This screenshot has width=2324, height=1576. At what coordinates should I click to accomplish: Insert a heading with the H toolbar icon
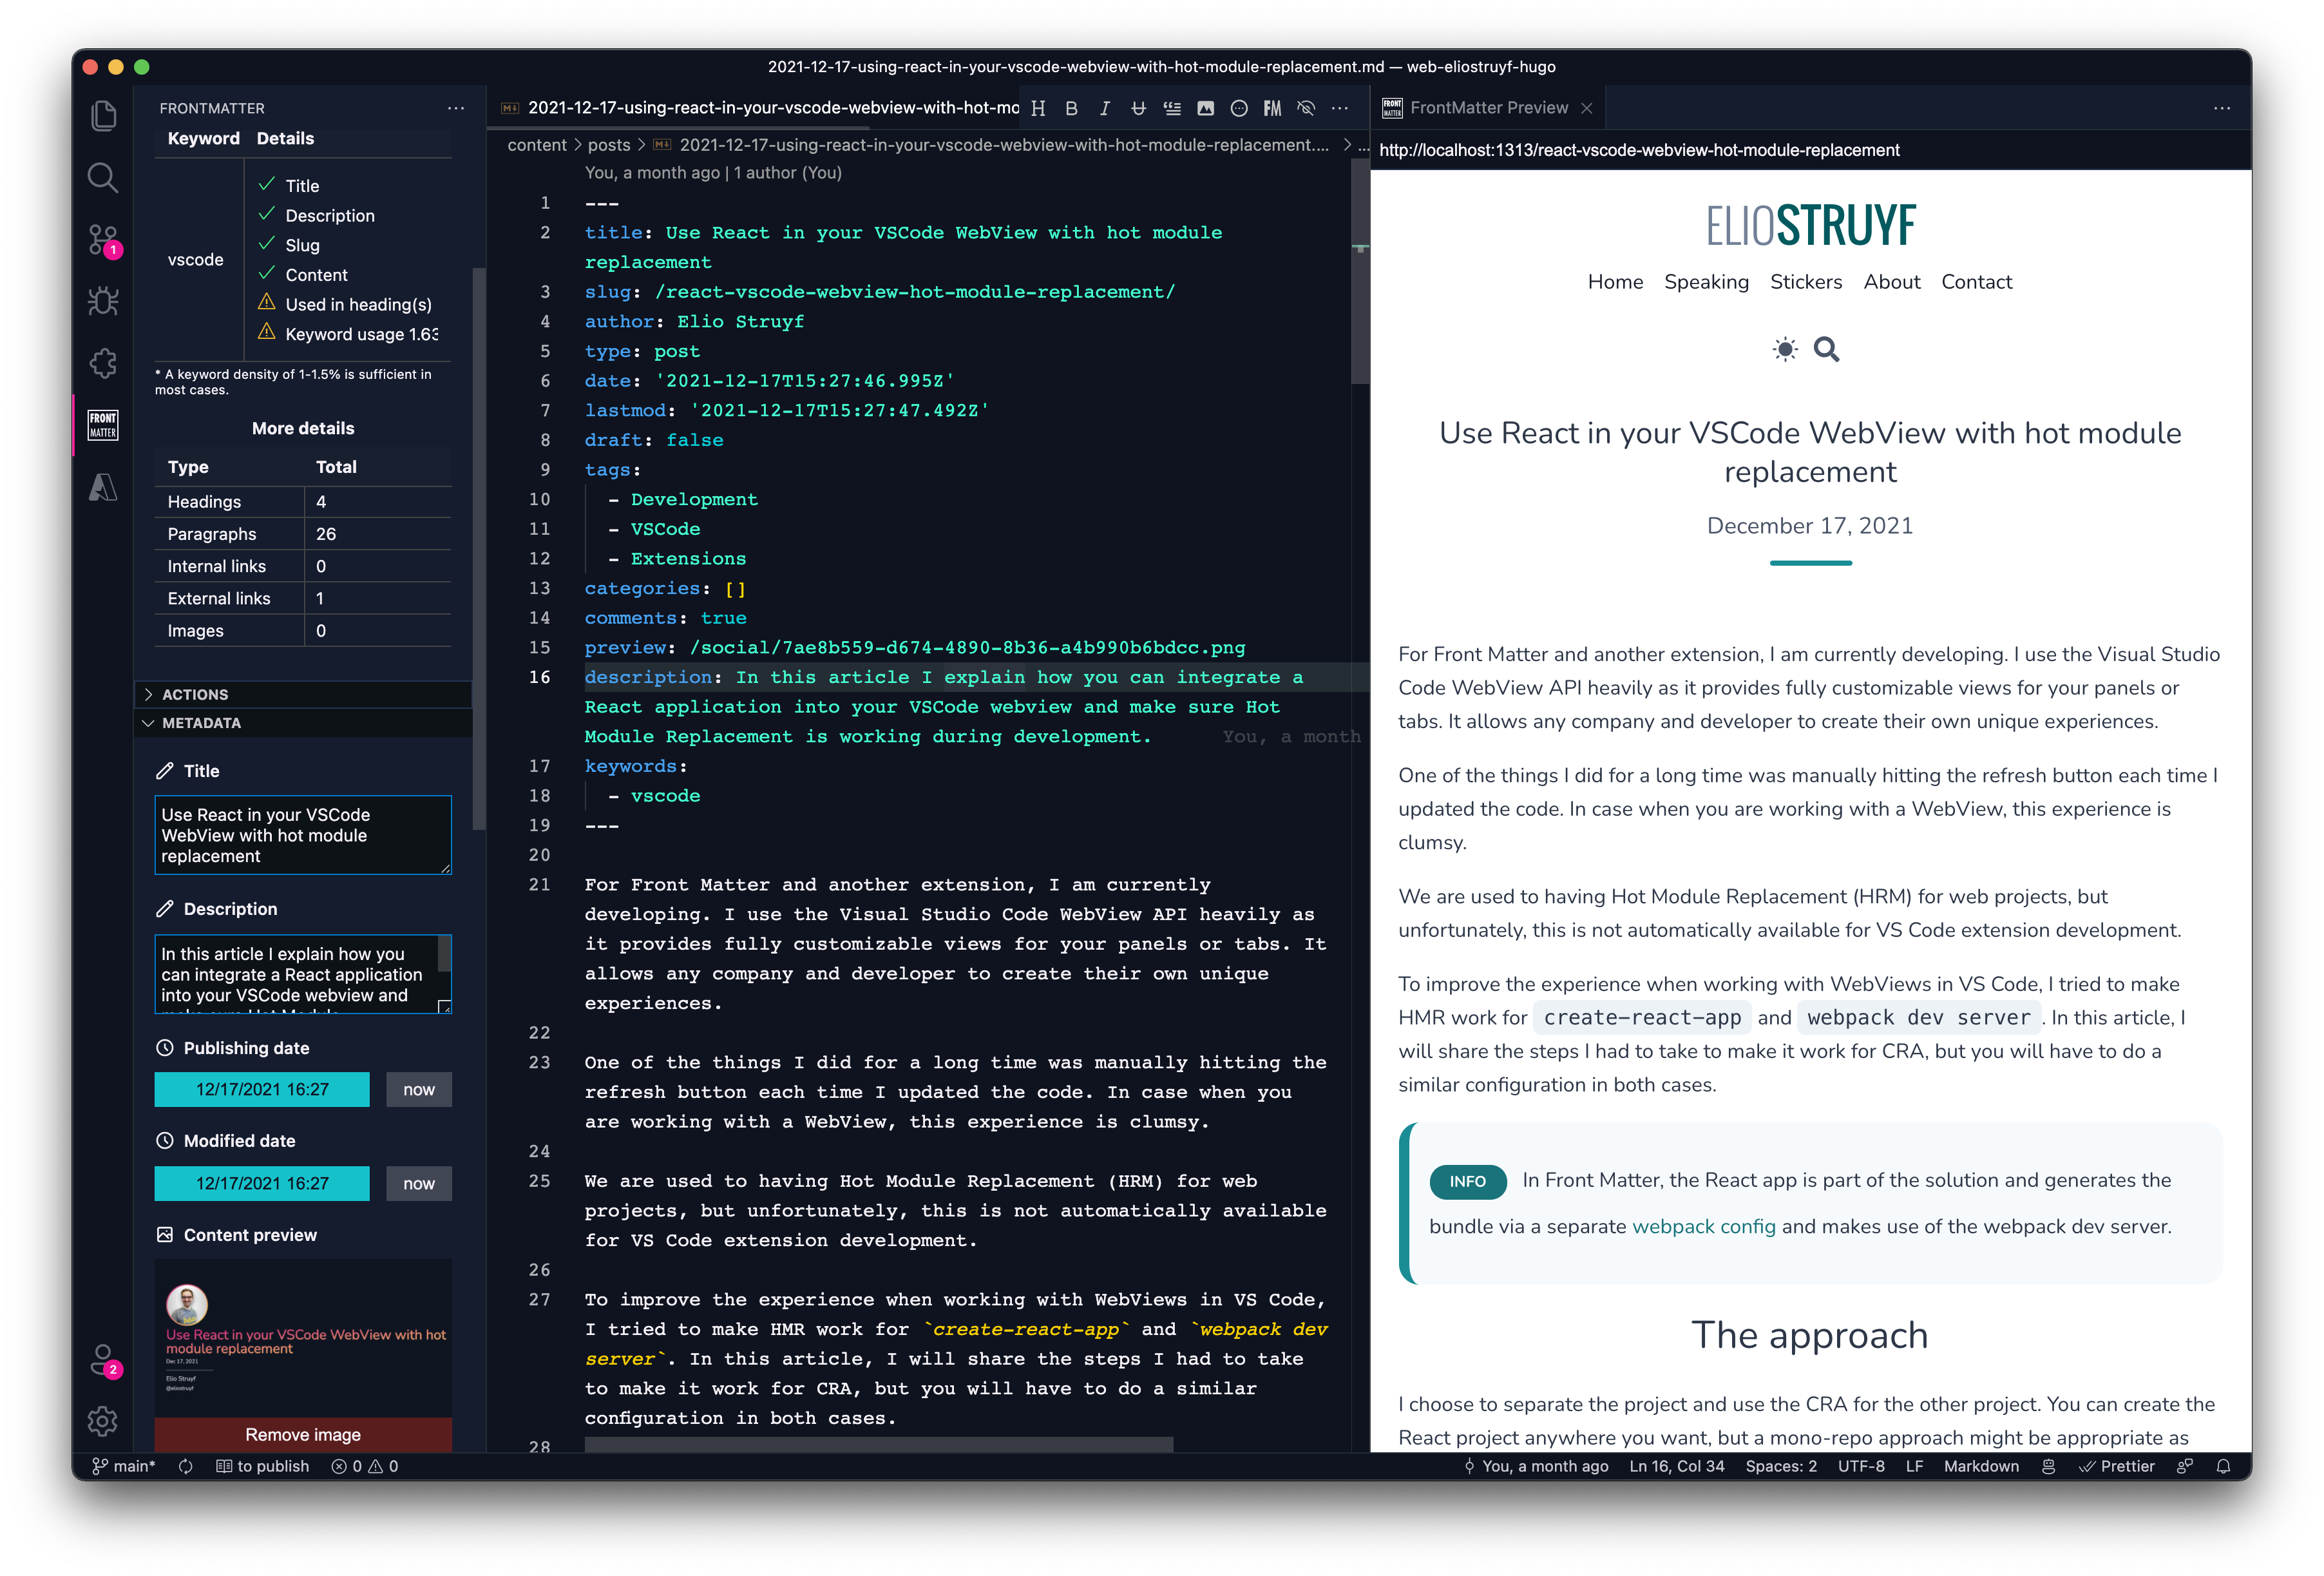(1038, 108)
